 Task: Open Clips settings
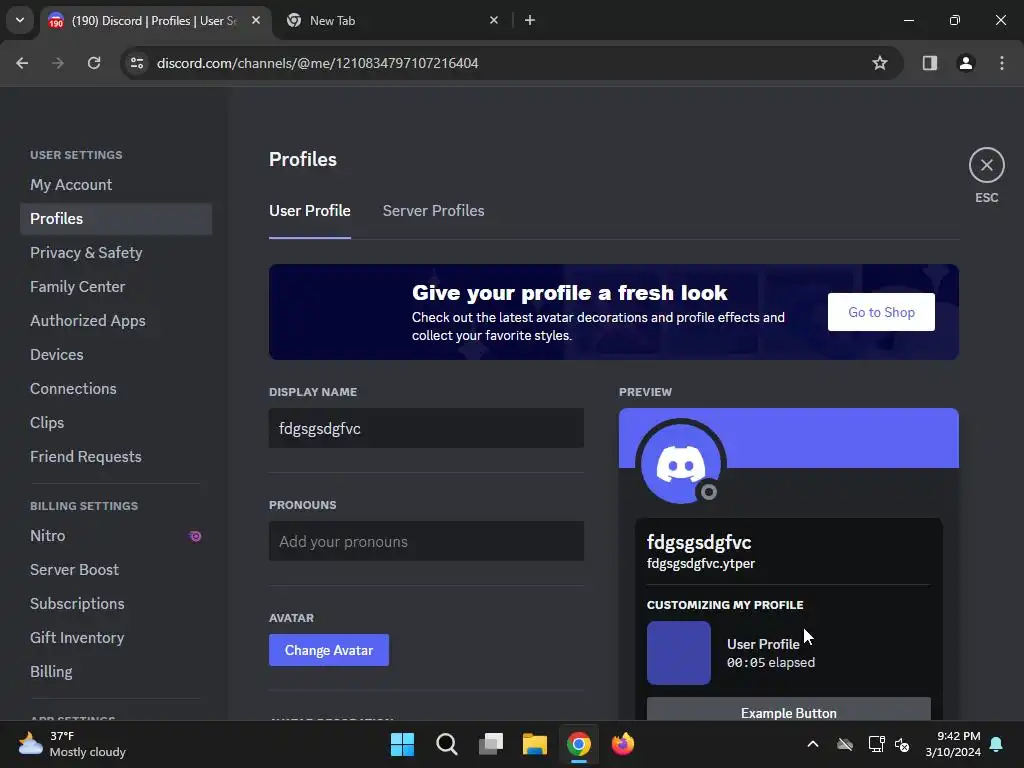(x=116, y=423)
